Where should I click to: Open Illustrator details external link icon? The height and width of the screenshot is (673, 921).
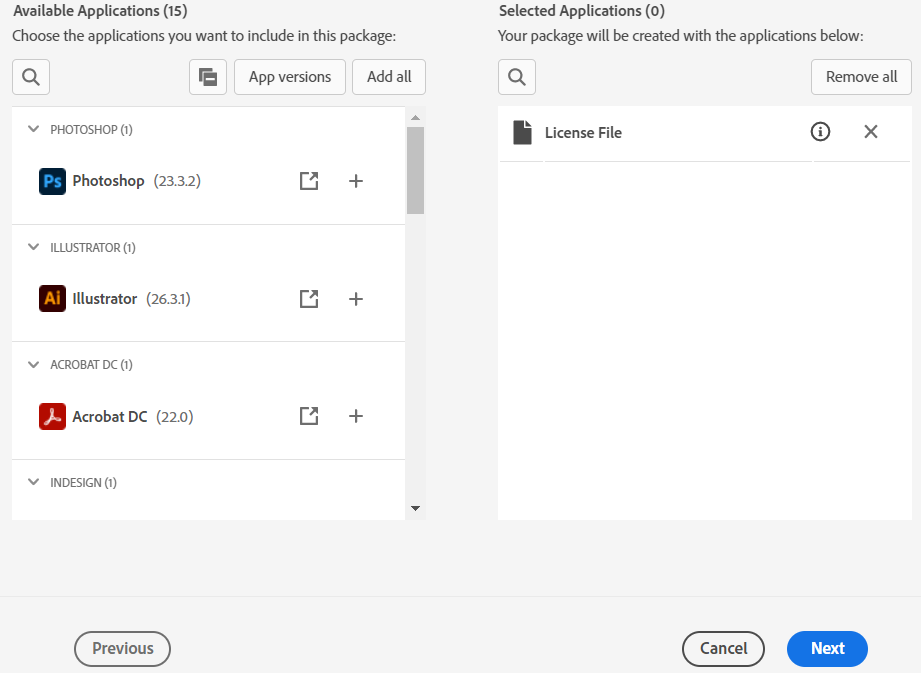coord(309,298)
